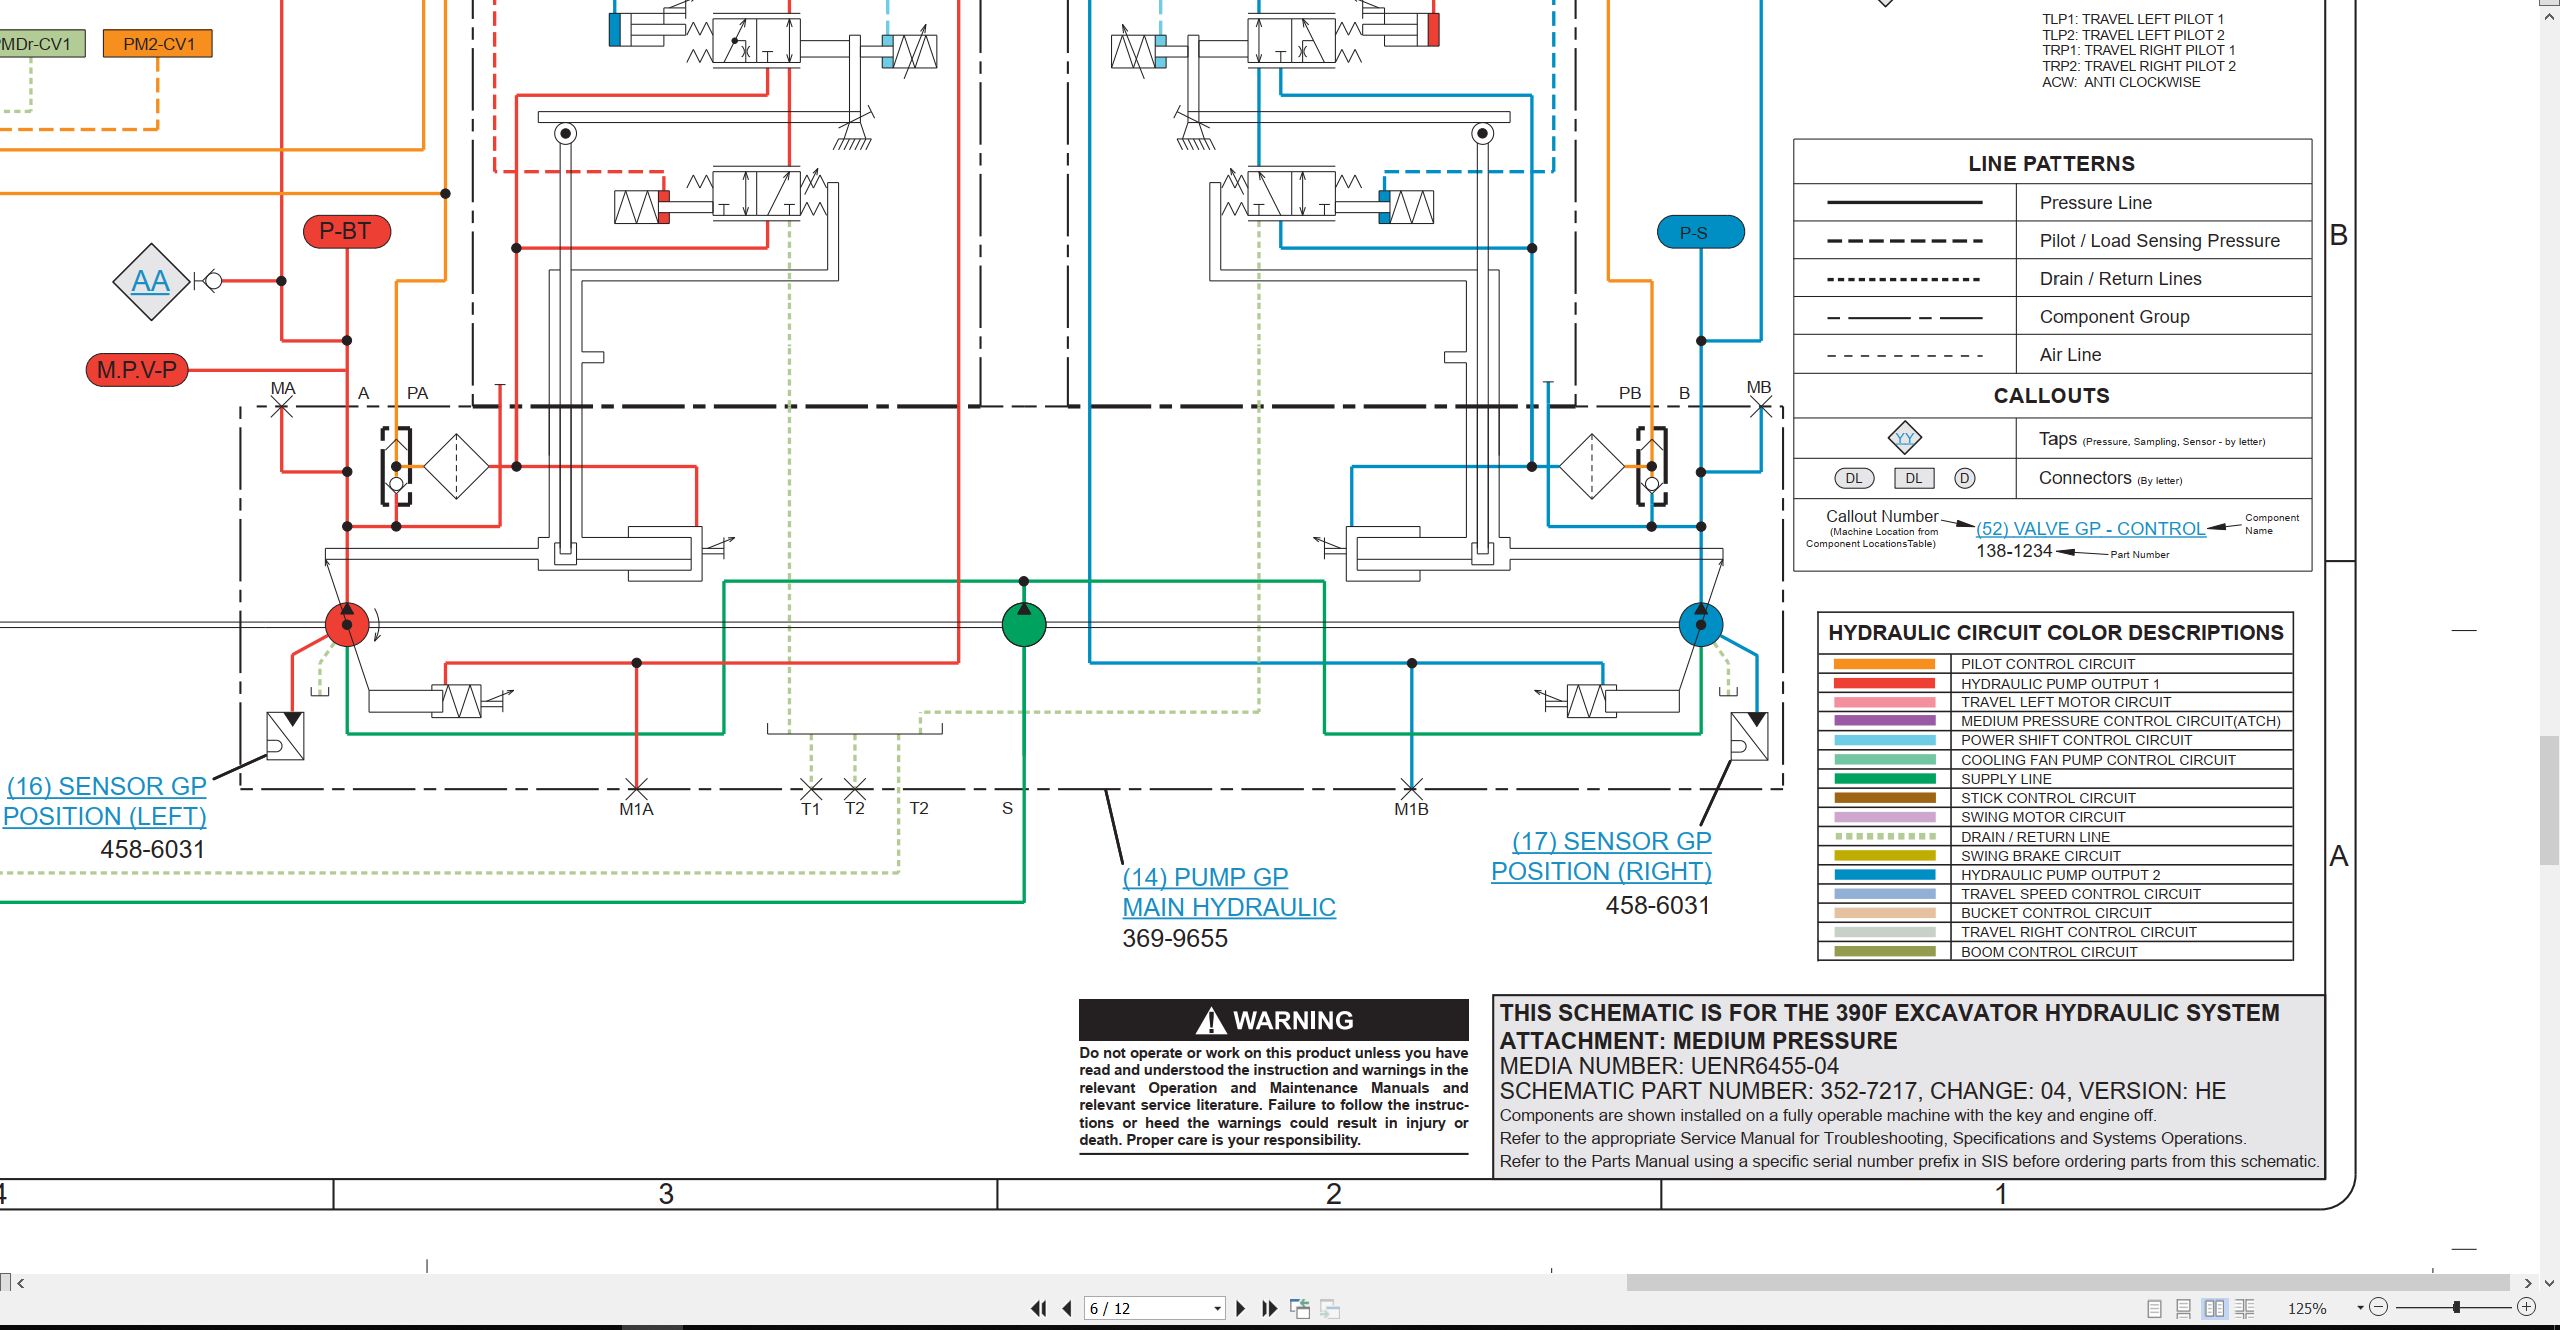The width and height of the screenshot is (2560, 1330).
Task: Click the blue pump 2 circle symbol
Action: point(1701,625)
